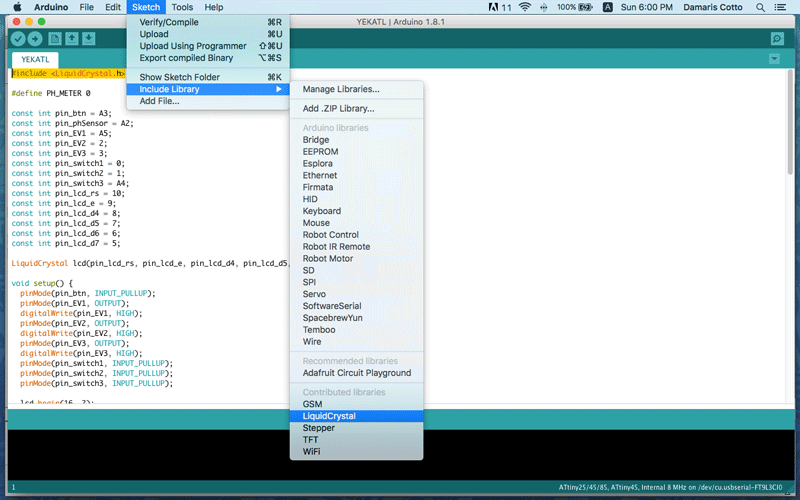Open the Tools menu
Image resolution: width=800 pixels, height=500 pixels.
[182, 7]
